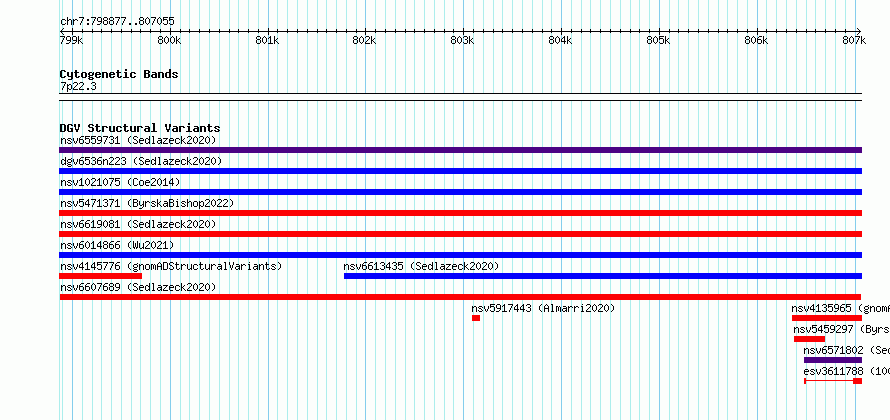Select the blue nsv6014866 variant bar
Viewport: 890px width, 420px height.
460,255
